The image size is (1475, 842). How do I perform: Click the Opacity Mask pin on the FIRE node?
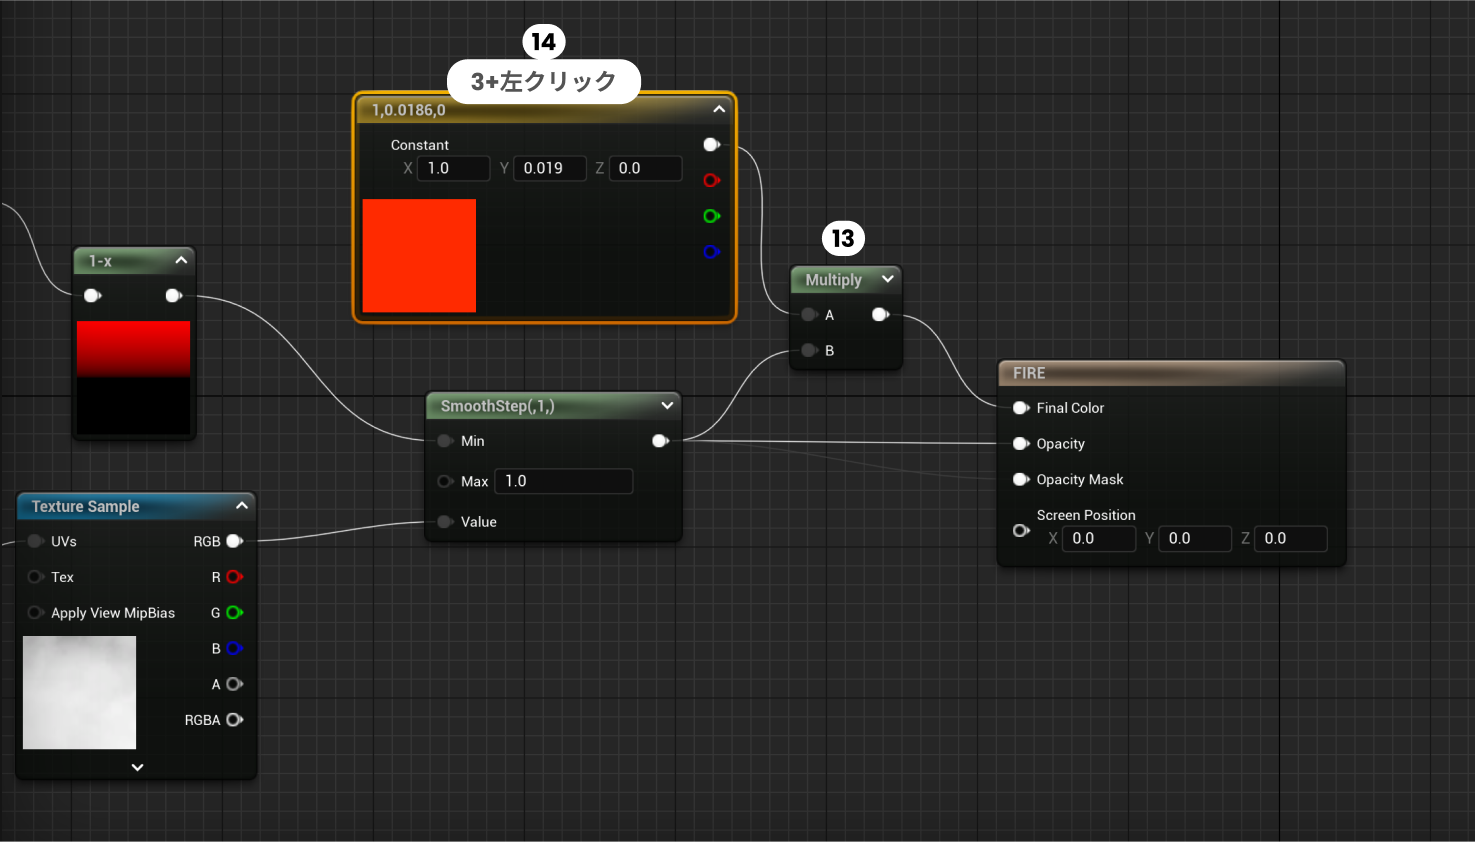(1021, 479)
